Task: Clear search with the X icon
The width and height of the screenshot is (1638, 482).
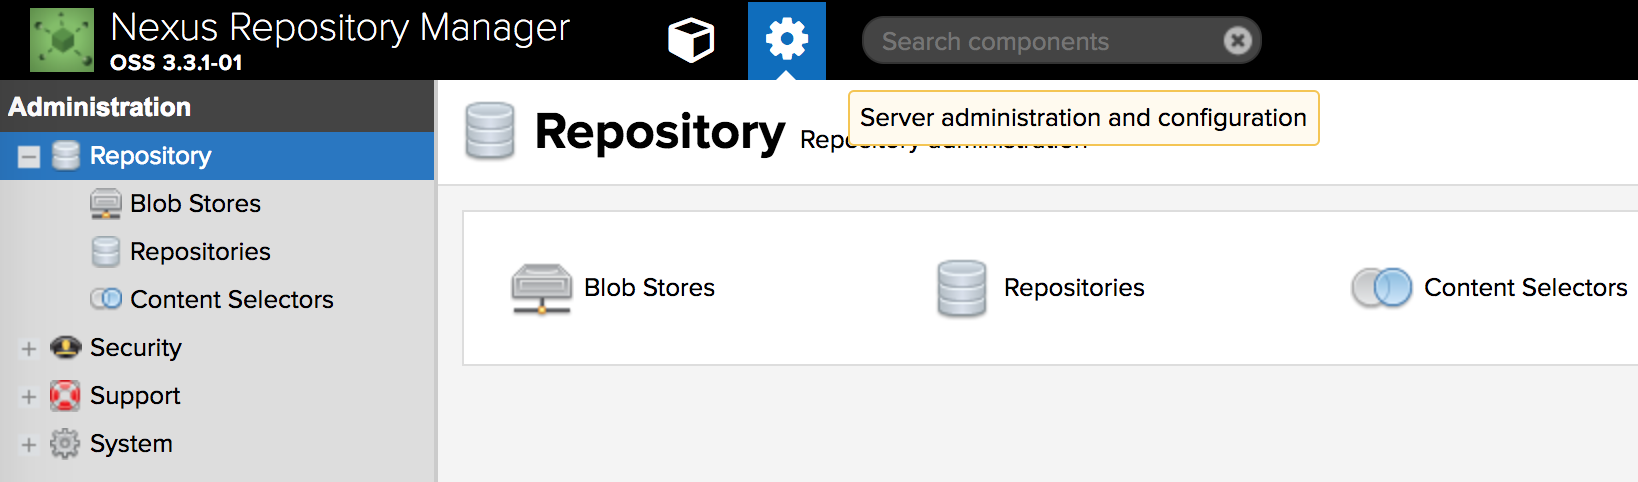Action: (1237, 40)
